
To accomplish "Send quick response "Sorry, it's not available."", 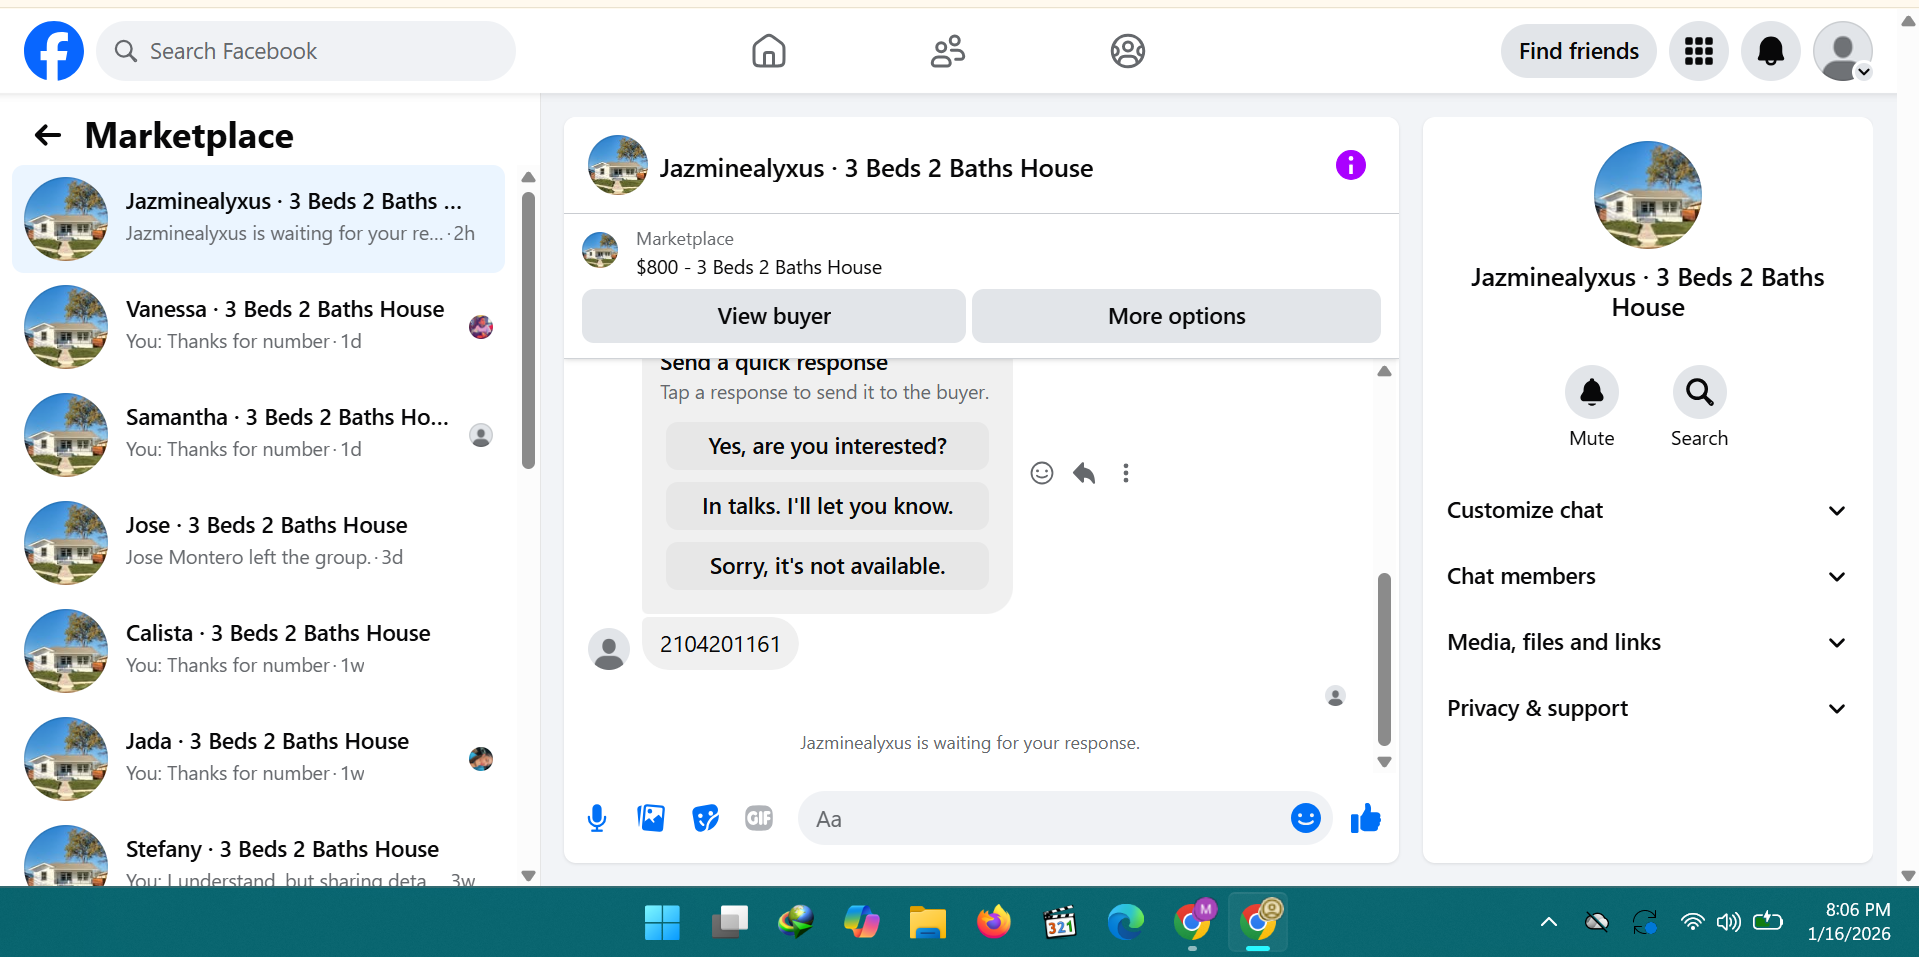I will (x=827, y=566).
